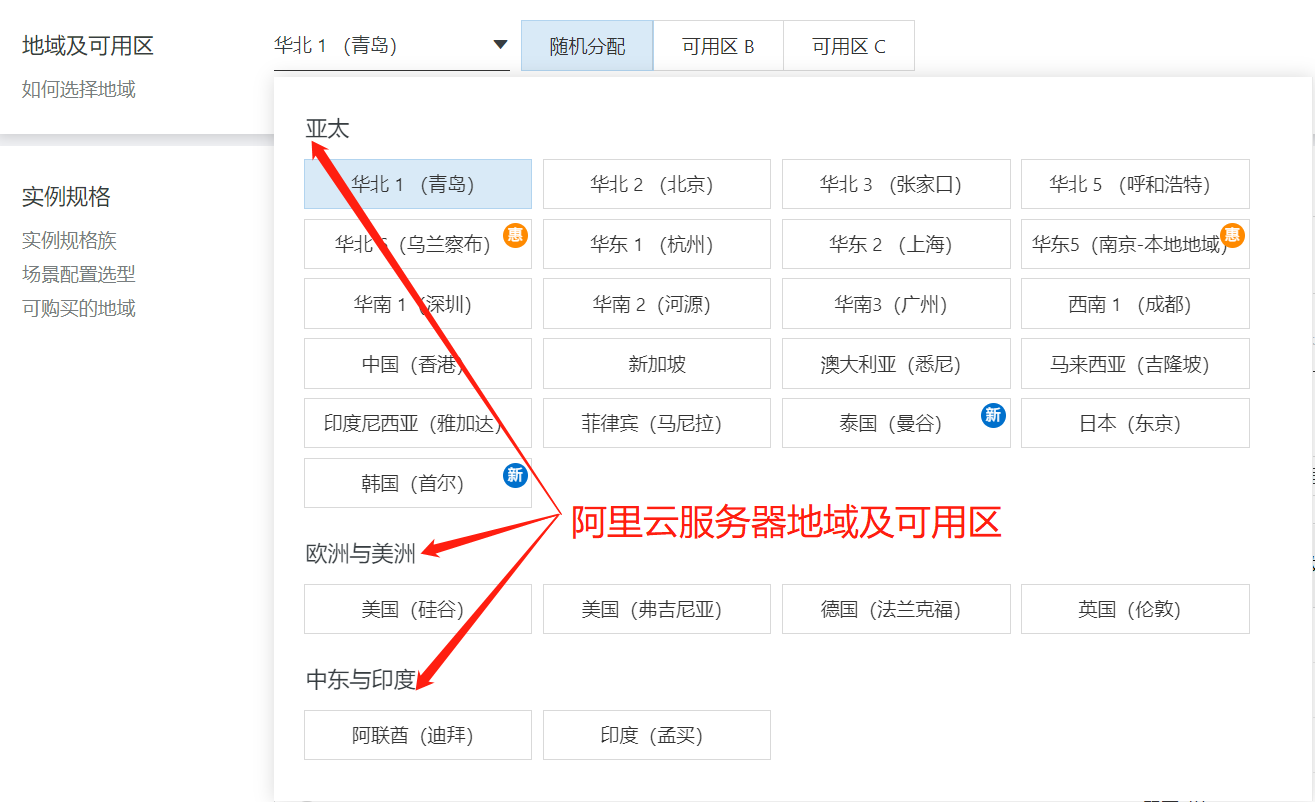Choose region 阿联酋 (迪拜)

point(418,735)
